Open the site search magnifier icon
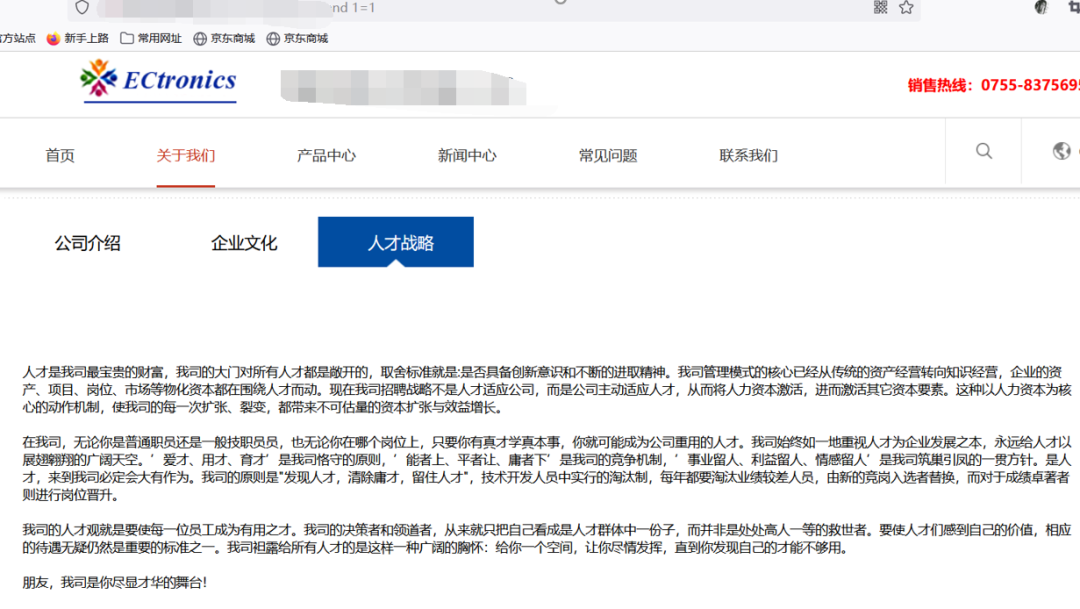This screenshot has width=1080, height=609. [984, 152]
